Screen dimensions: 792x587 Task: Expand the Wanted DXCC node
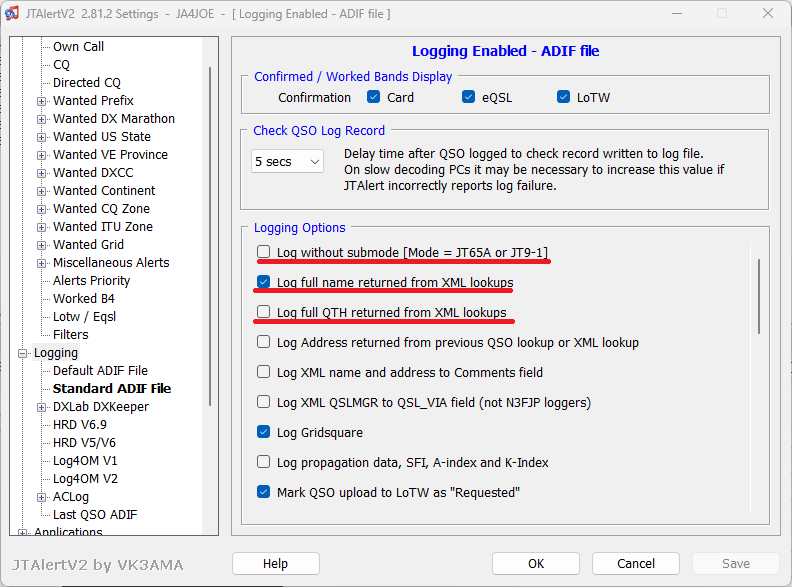pos(42,173)
